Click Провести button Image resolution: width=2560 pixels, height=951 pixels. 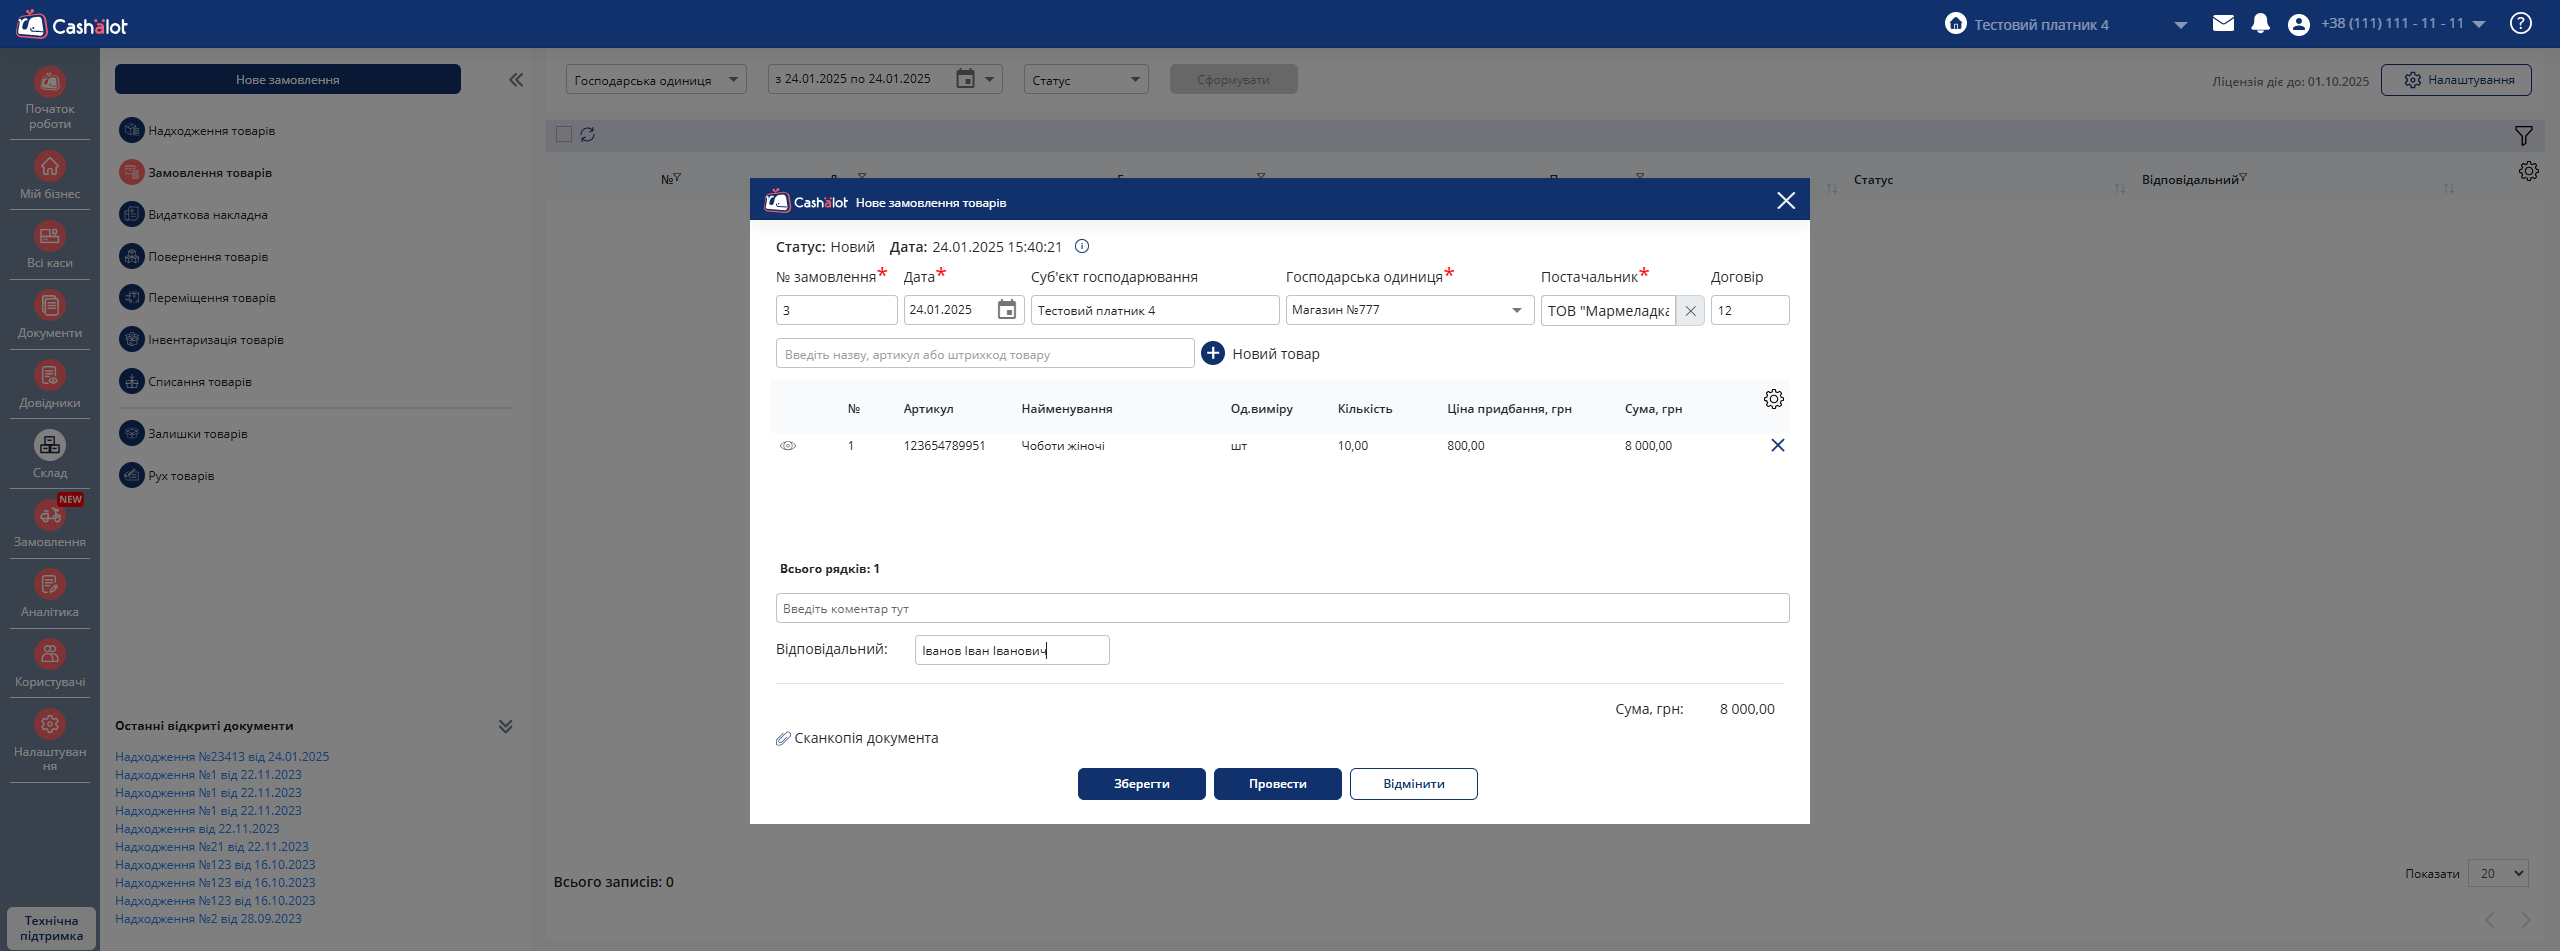click(1278, 784)
